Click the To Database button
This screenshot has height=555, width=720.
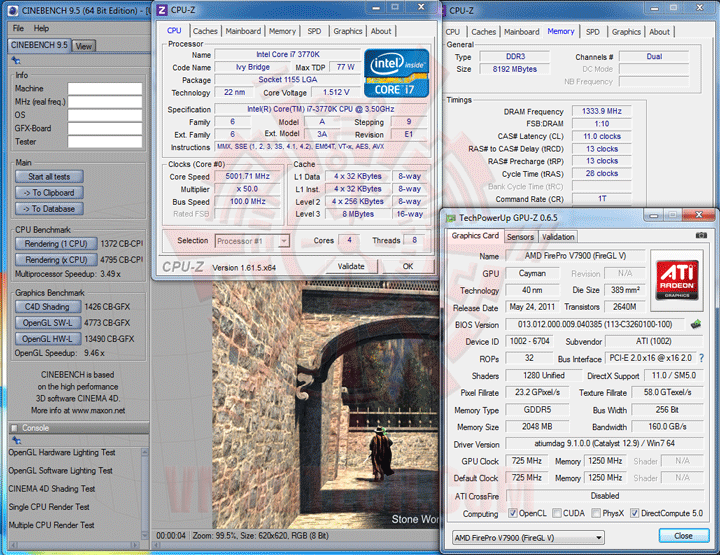tap(49, 209)
